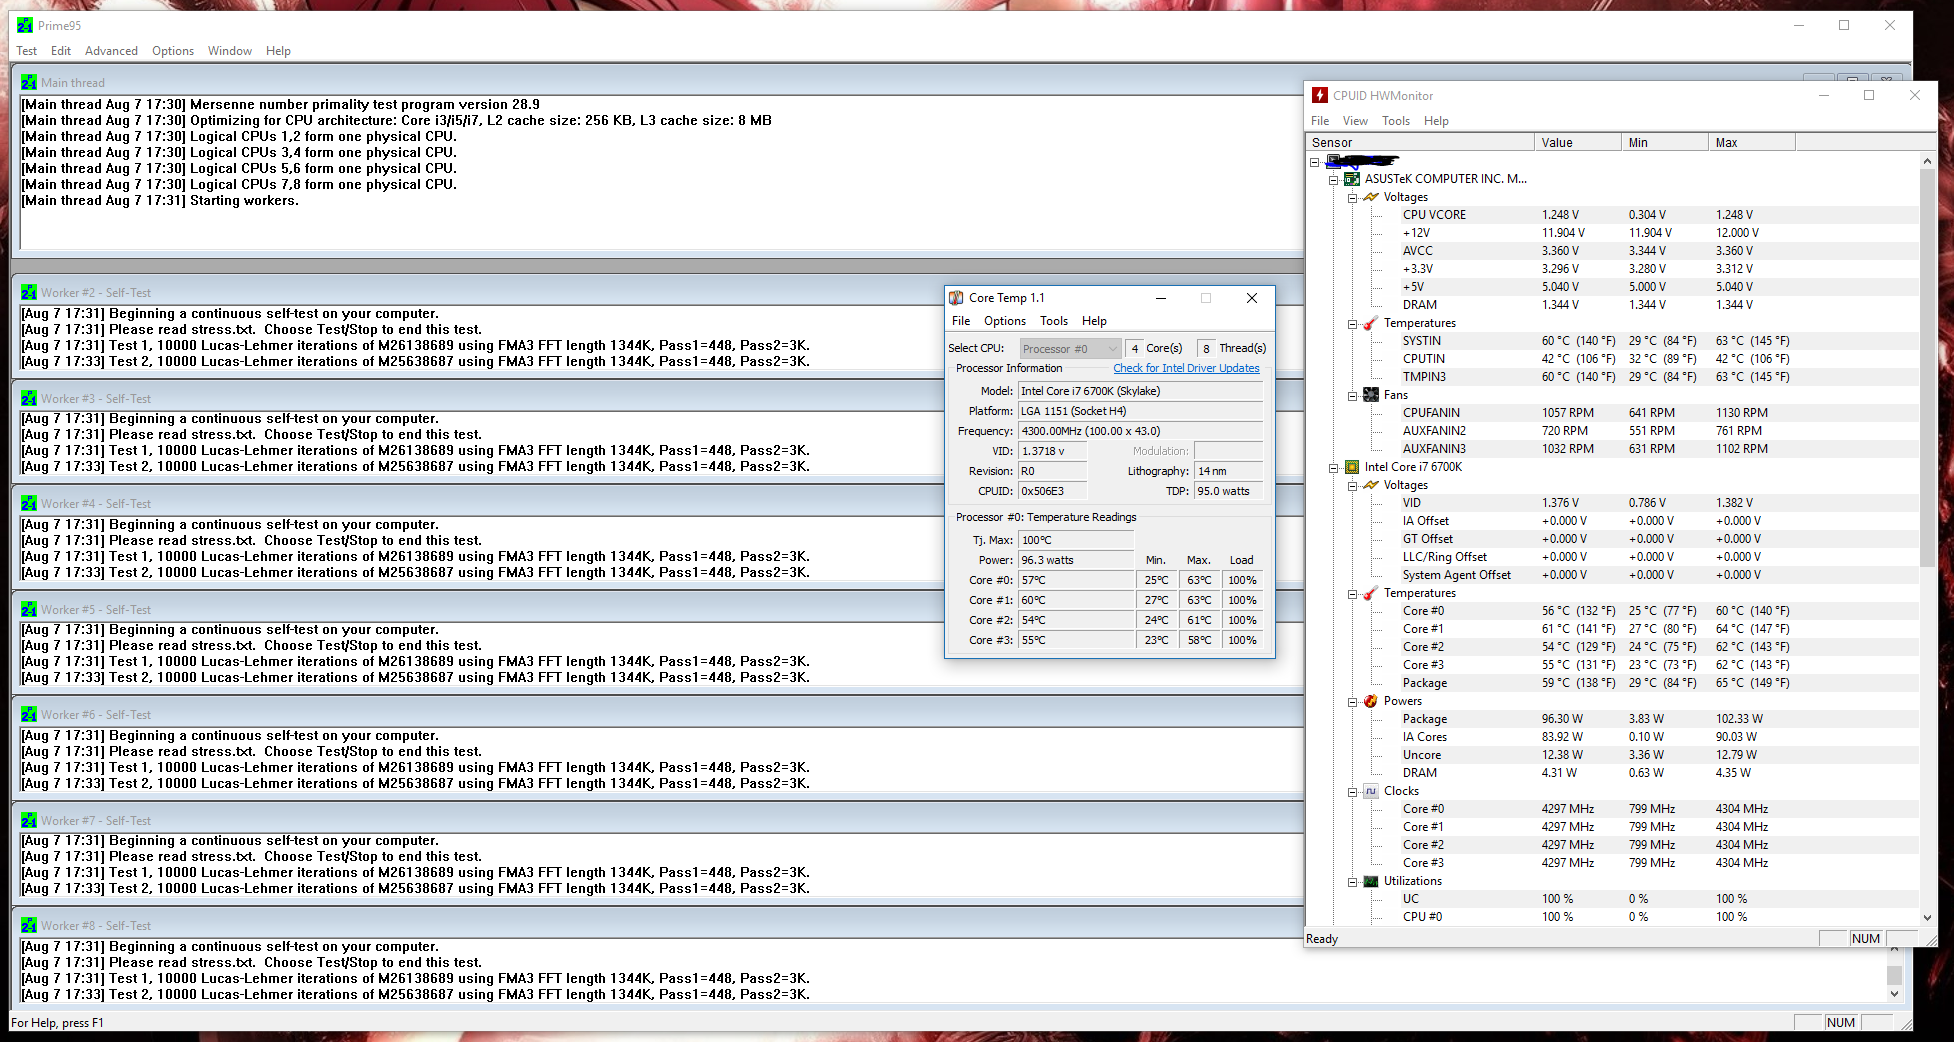Click the thermometer icon beside ASUSTeK Temperatures

[1371, 323]
